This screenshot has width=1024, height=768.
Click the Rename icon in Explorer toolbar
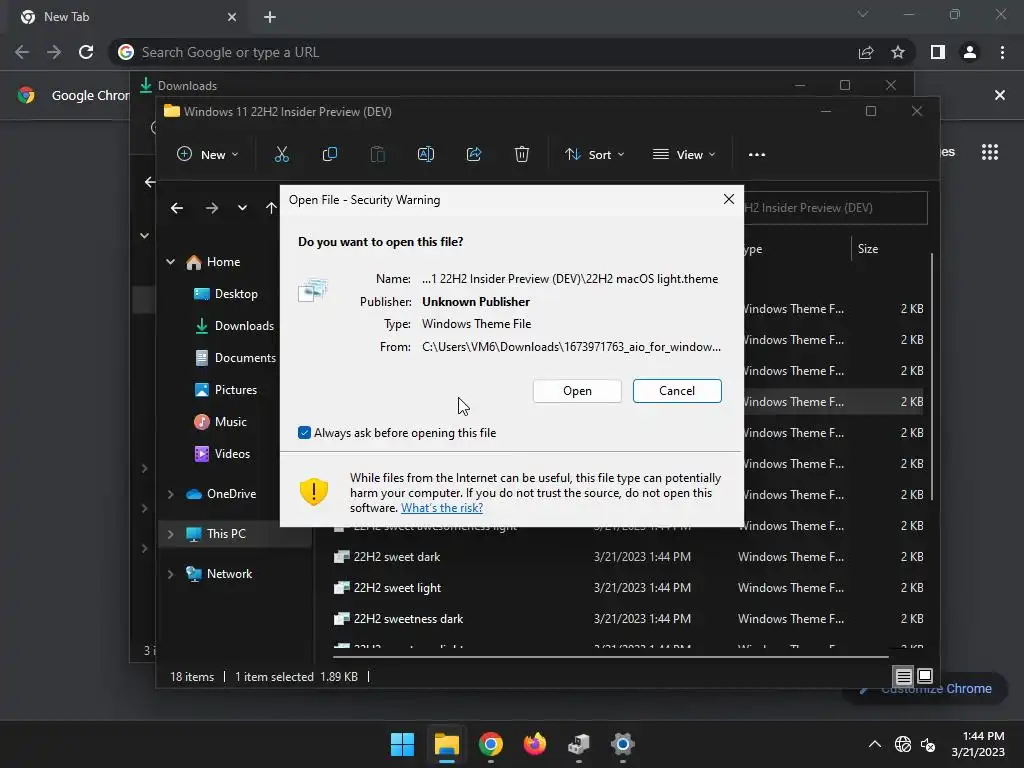(426, 154)
